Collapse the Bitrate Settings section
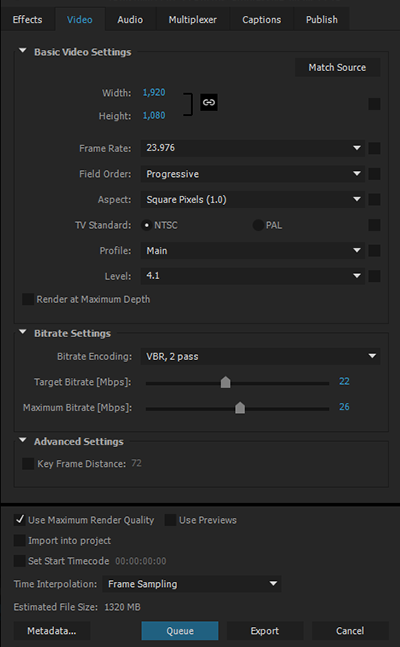This screenshot has height=647, width=400. (23, 332)
